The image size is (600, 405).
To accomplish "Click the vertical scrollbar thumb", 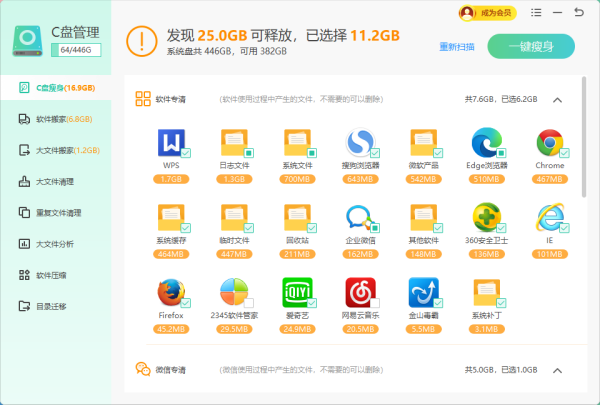I will click(x=584, y=137).
